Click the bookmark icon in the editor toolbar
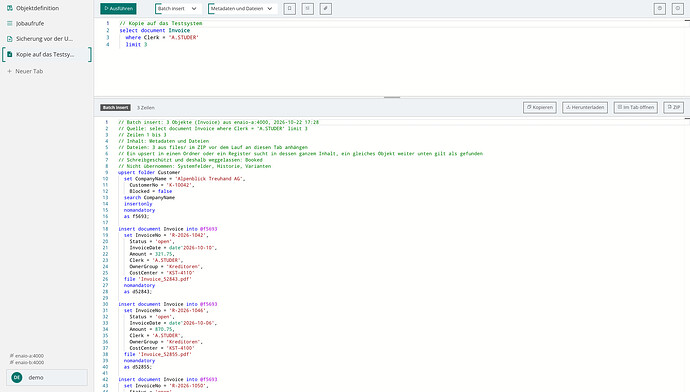 [x=290, y=8]
